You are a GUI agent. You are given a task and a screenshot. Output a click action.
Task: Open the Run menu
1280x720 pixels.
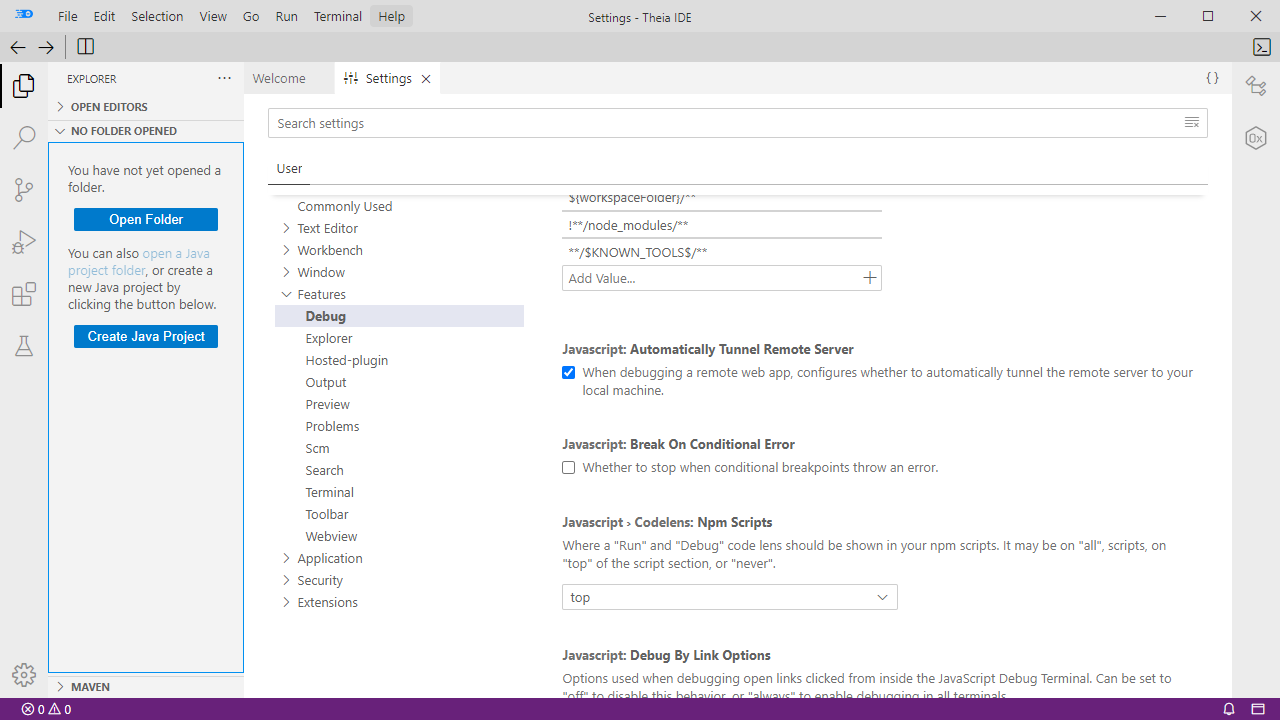pos(286,16)
